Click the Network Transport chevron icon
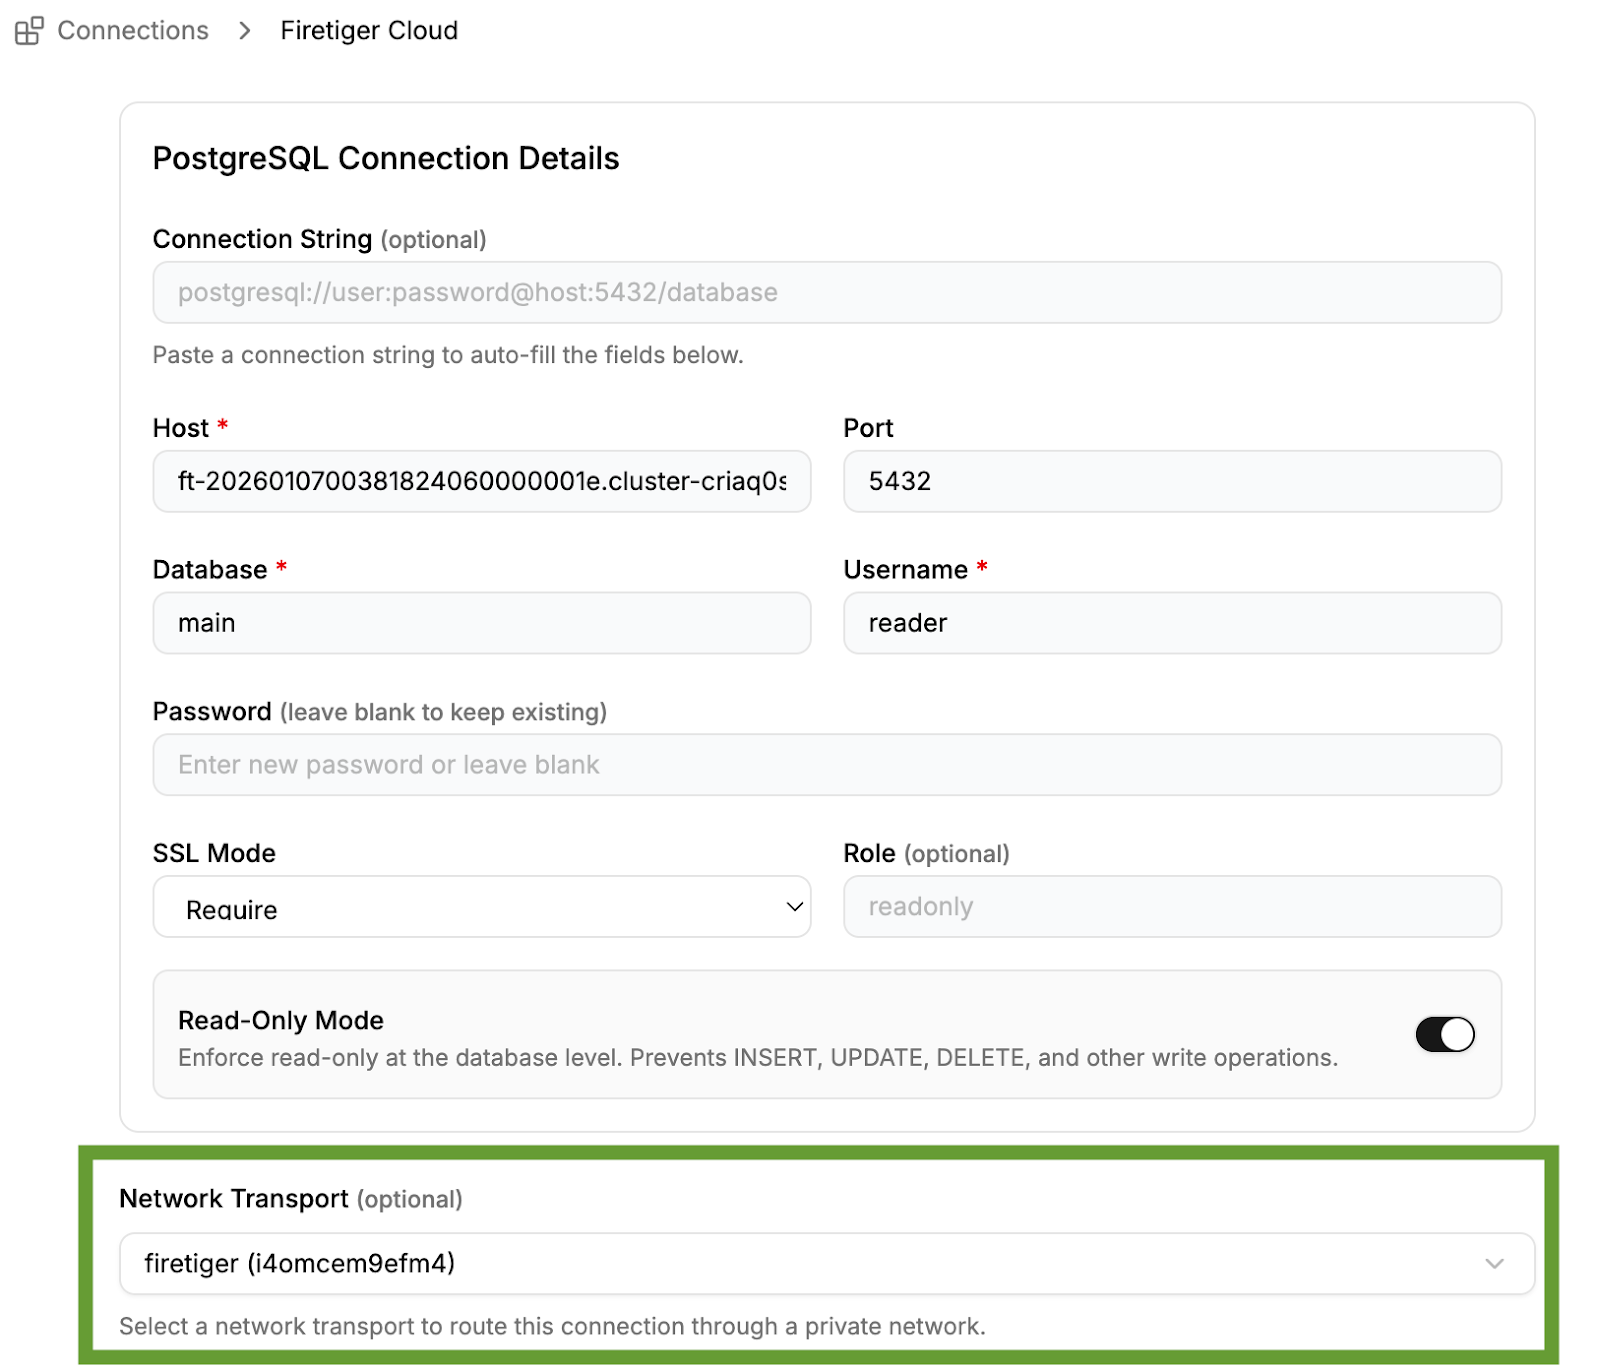This screenshot has width=1600, height=1370. coord(1493,1263)
